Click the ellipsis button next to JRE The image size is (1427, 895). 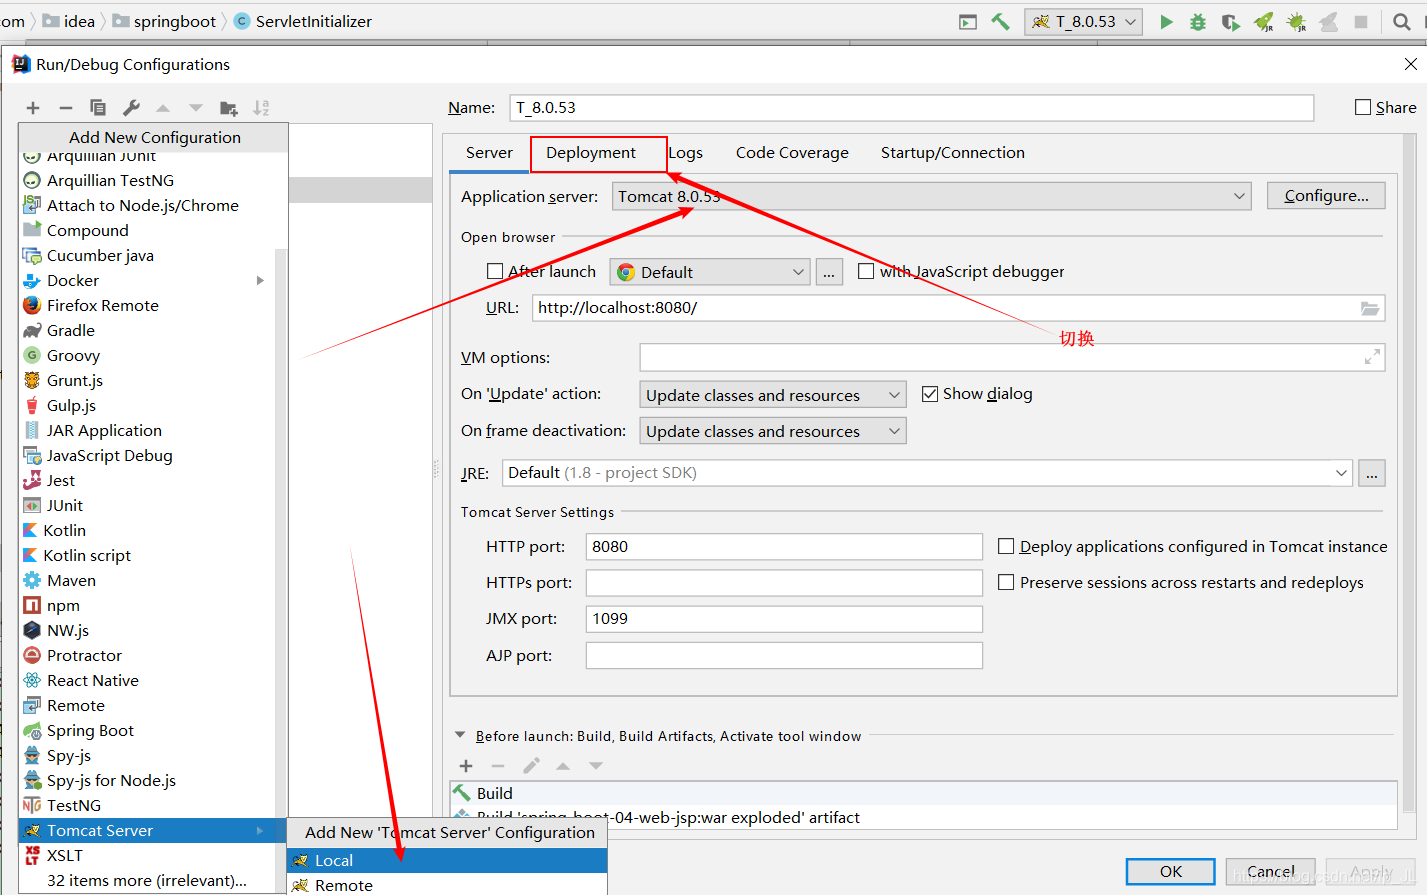coord(1372,473)
